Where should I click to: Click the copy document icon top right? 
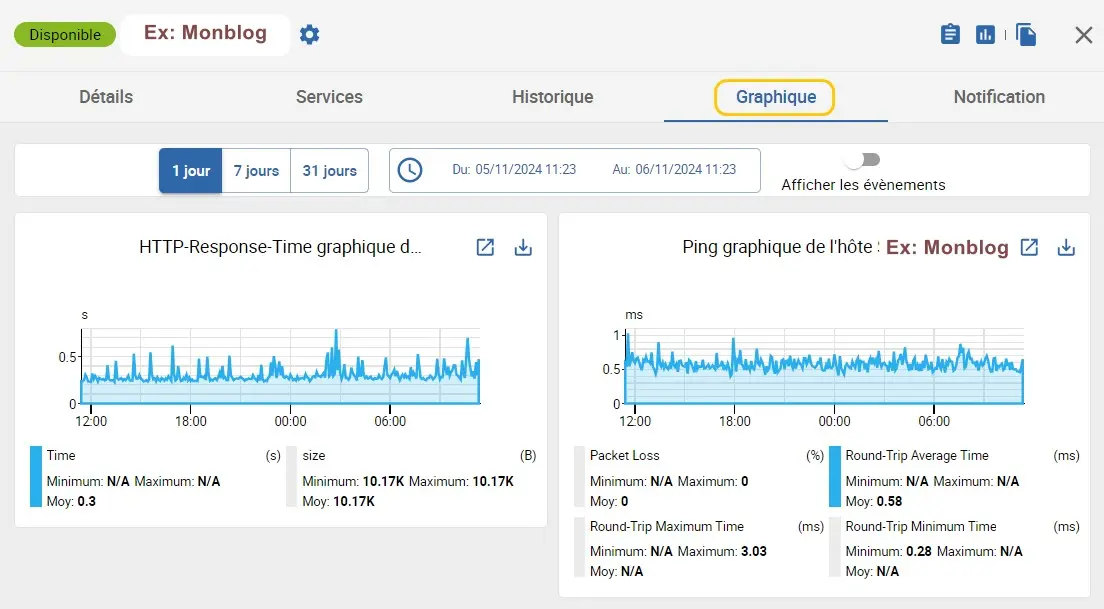coord(1026,33)
